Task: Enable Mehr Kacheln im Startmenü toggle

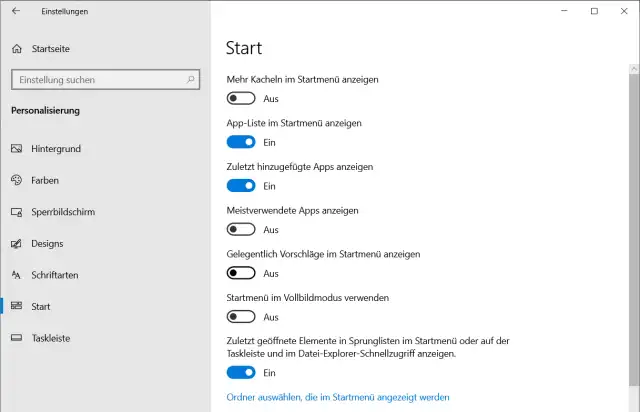Action: (x=241, y=99)
